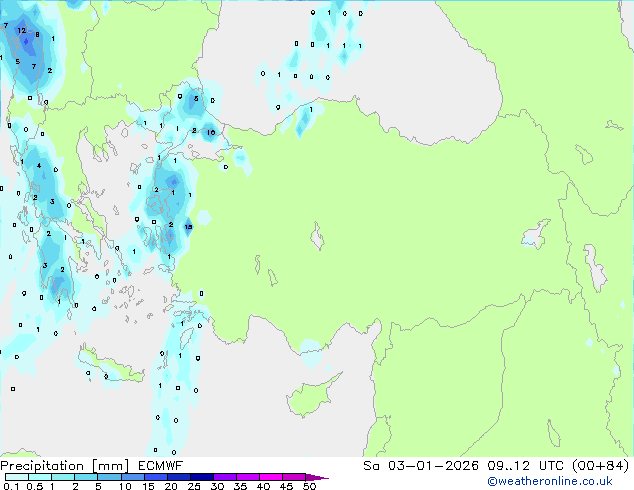The height and width of the screenshot is (490, 634).
Task: Click the '[mm]' unit label
Action: [111, 466]
